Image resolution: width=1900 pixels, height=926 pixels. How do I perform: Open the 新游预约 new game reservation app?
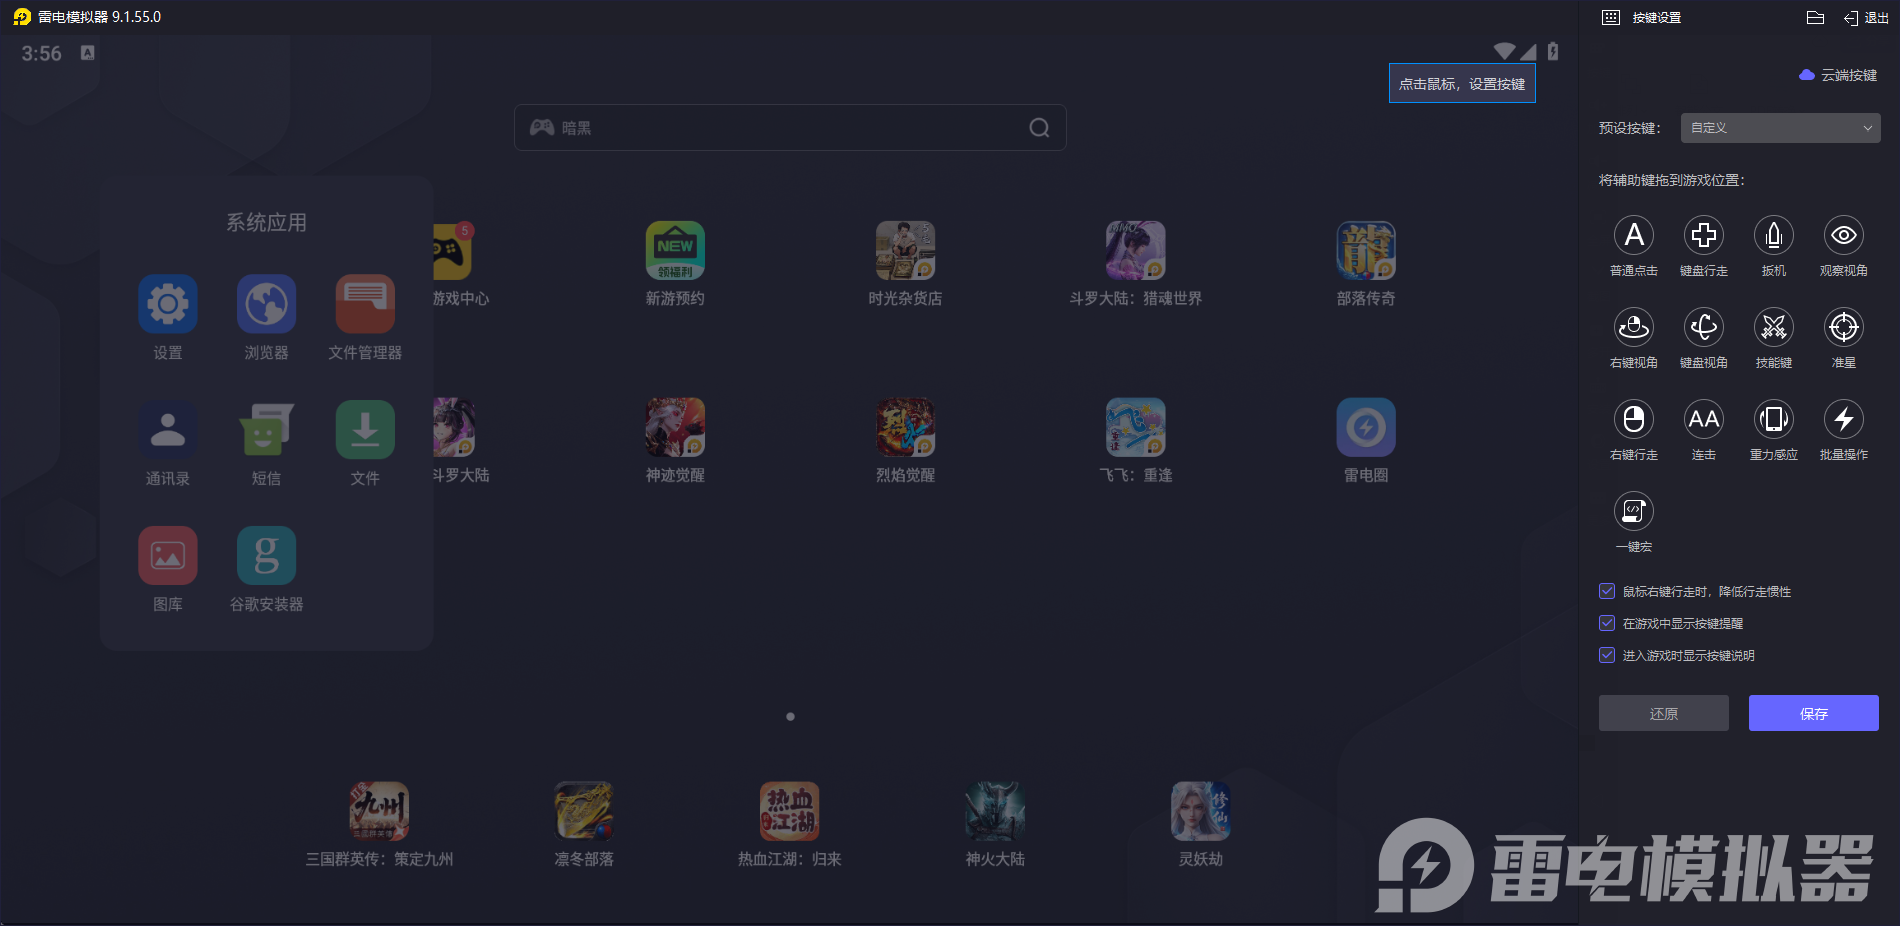click(675, 250)
